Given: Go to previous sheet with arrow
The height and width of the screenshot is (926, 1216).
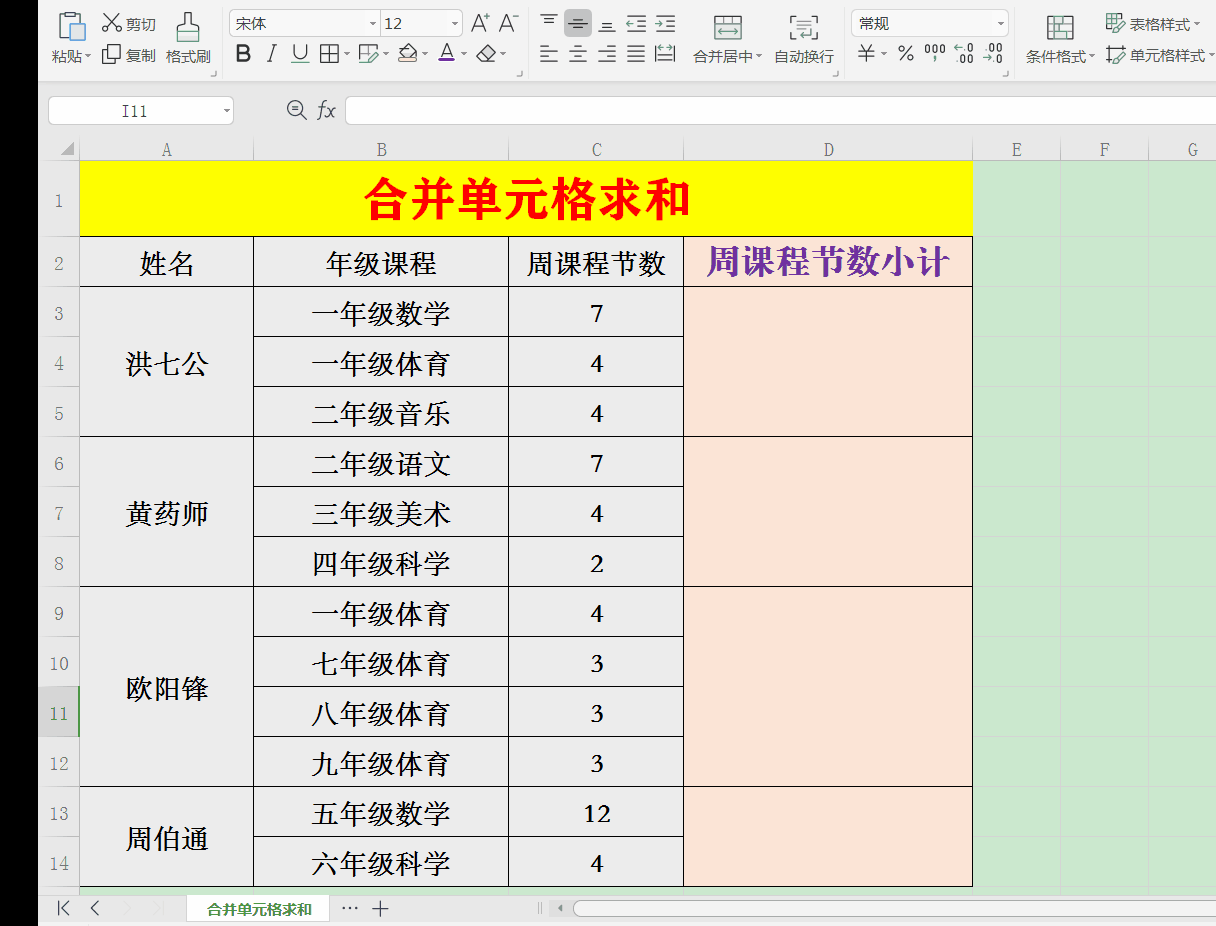Looking at the screenshot, I should [95, 908].
